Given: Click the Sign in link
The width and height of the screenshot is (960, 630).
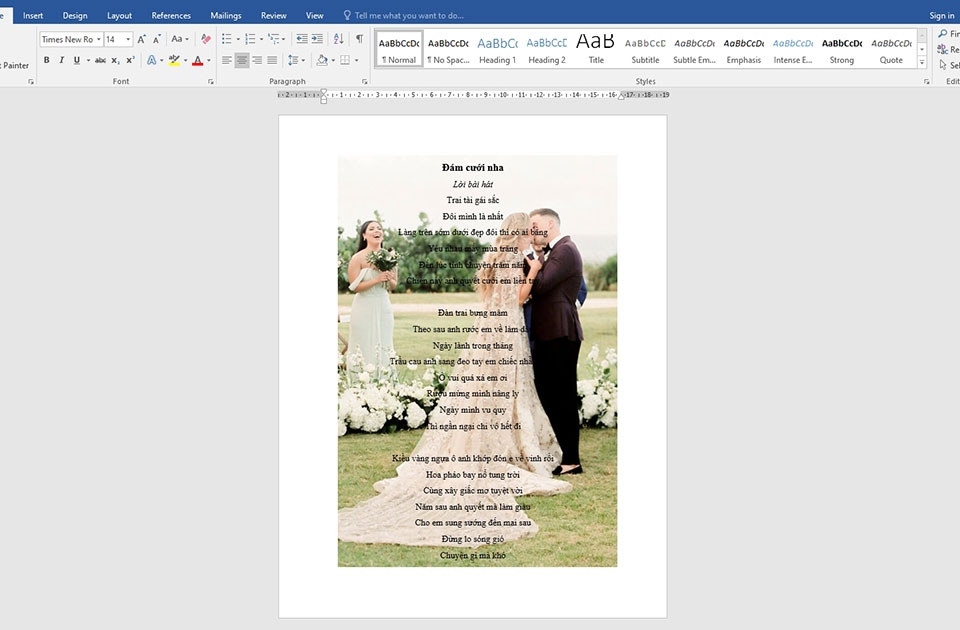Looking at the screenshot, I should click(x=941, y=15).
